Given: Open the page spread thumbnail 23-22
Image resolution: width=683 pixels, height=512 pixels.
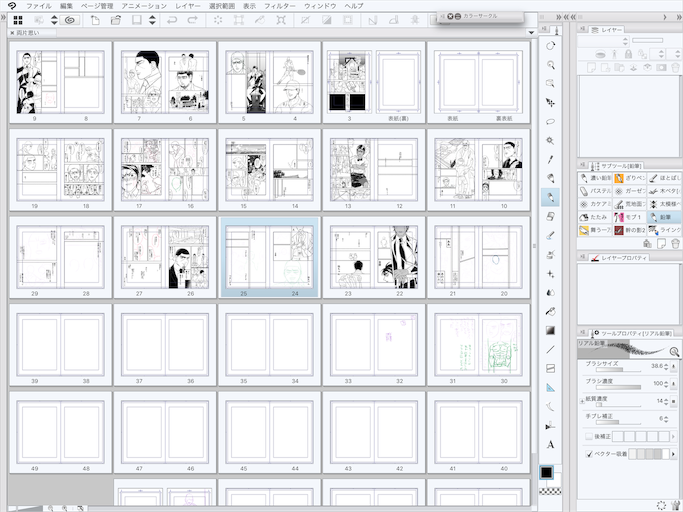Looking at the screenshot, I should (374, 257).
